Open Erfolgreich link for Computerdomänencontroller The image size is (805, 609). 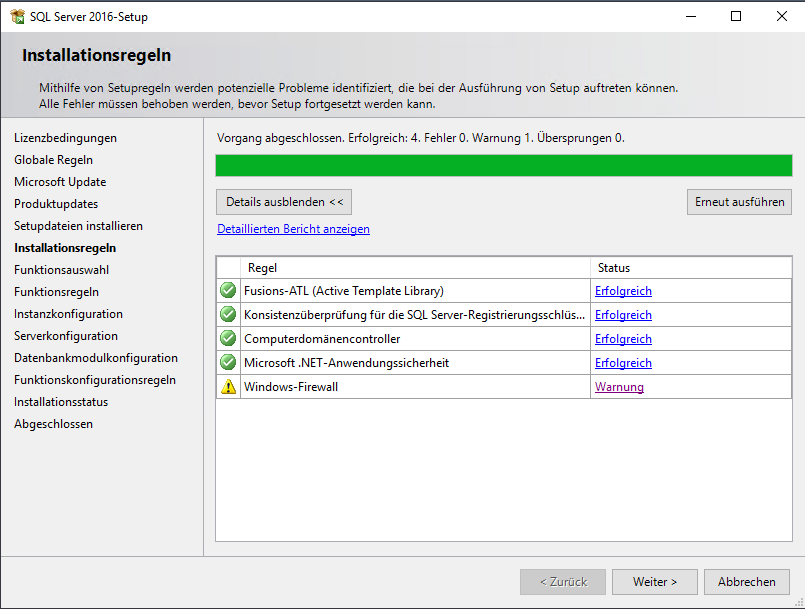click(623, 339)
